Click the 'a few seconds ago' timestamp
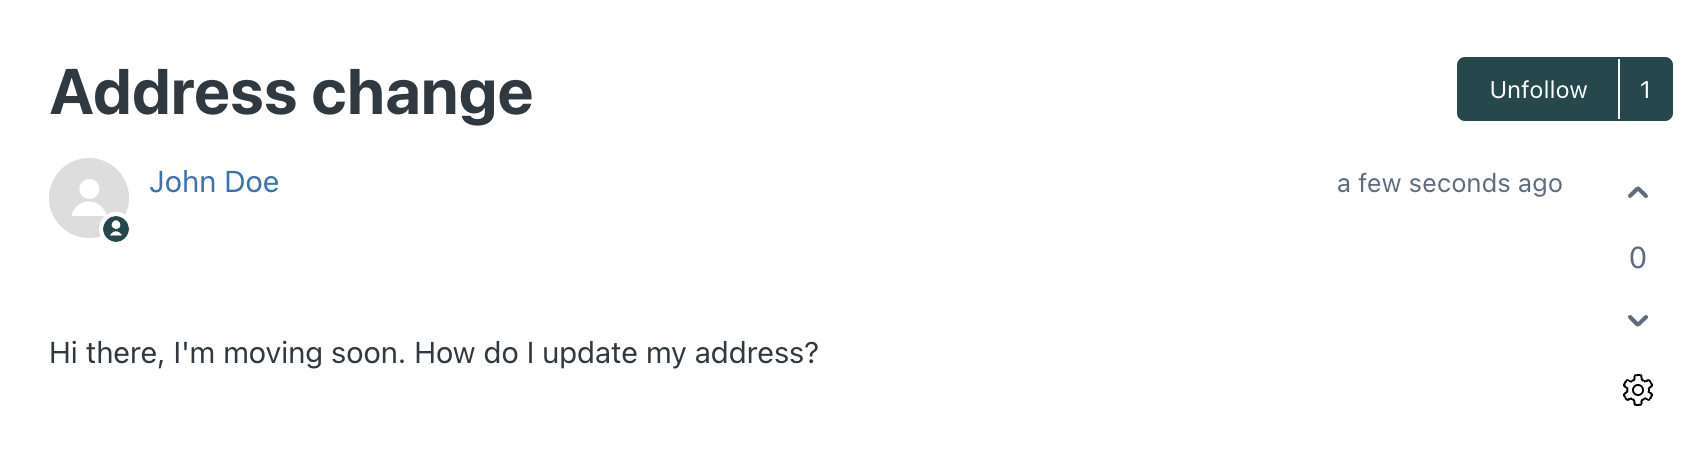 1449,183
